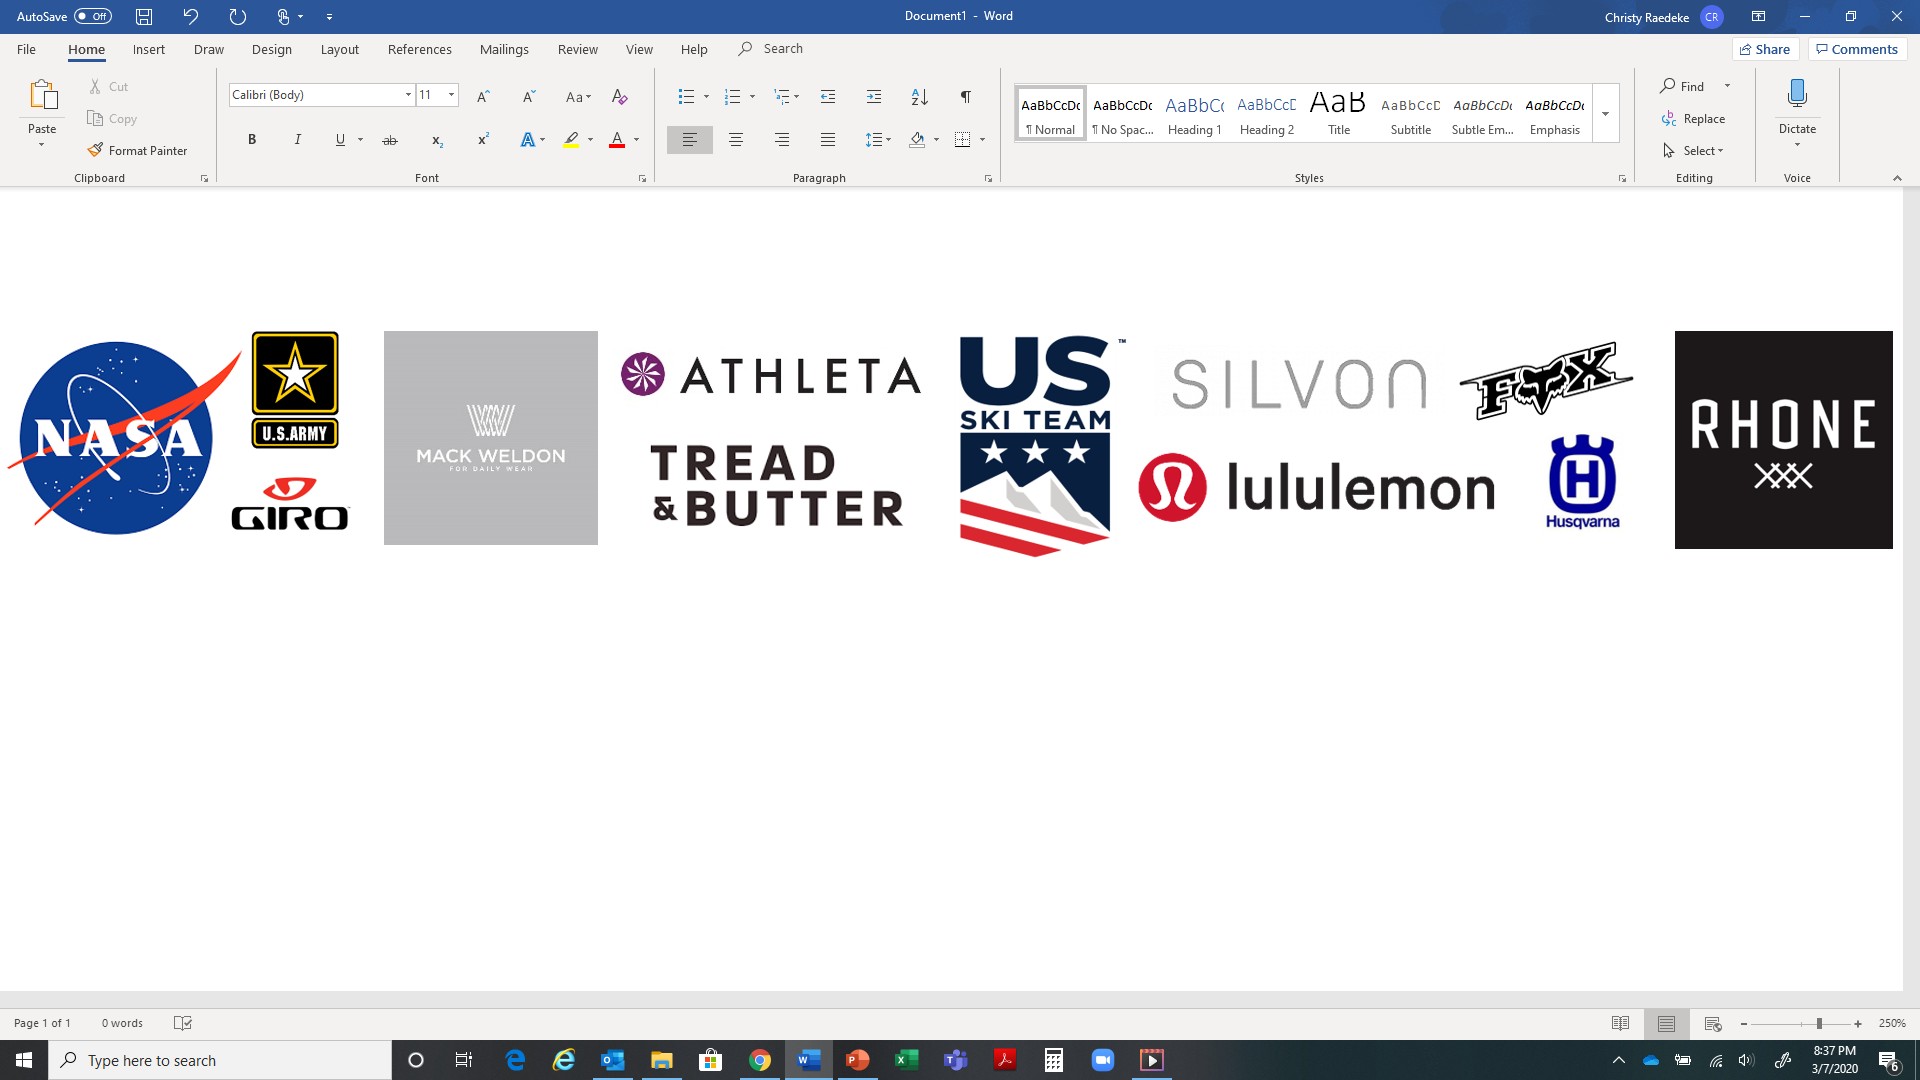
Task: Open spelling and grammar check icon
Action: coord(182,1023)
